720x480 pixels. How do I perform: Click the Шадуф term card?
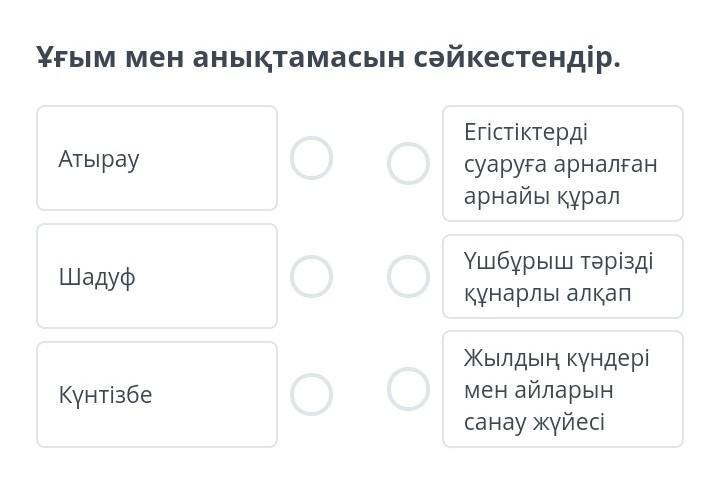coord(157,277)
